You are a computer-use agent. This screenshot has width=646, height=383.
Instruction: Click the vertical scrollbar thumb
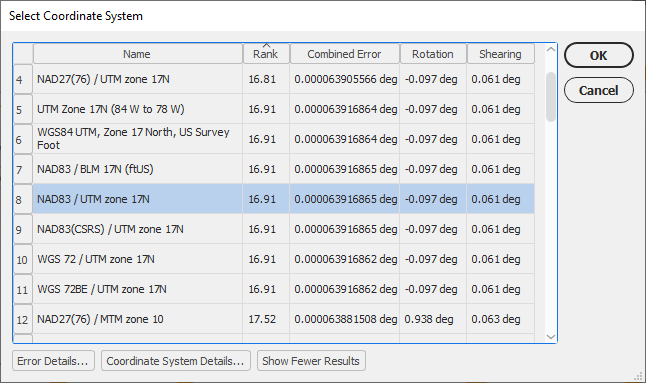(x=551, y=97)
